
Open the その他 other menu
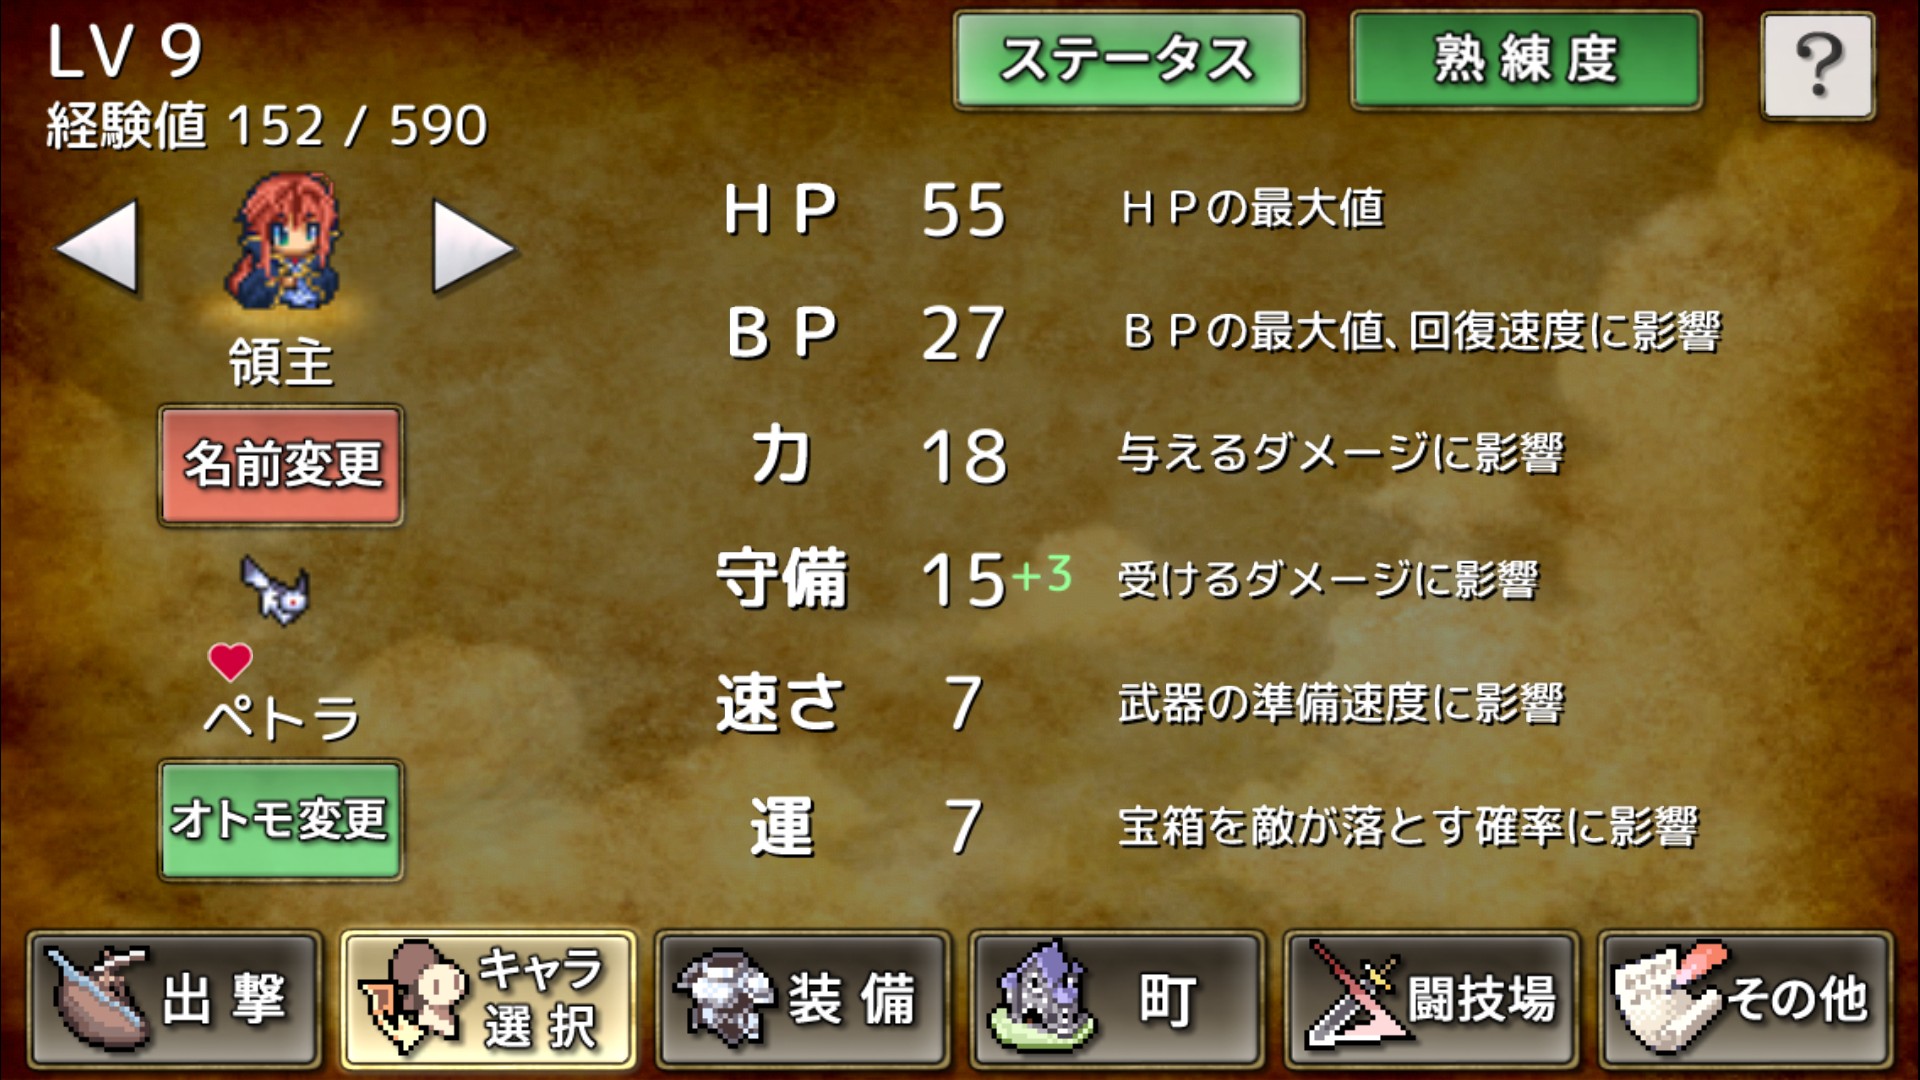coord(1746,999)
